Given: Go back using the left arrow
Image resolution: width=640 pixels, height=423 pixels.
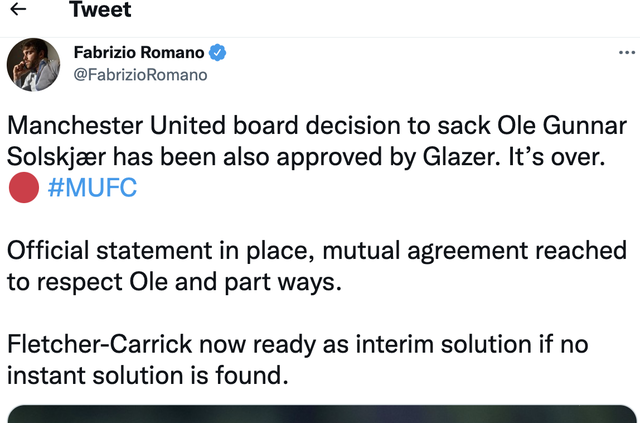Looking at the screenshot, I should (x=18, y=9).
